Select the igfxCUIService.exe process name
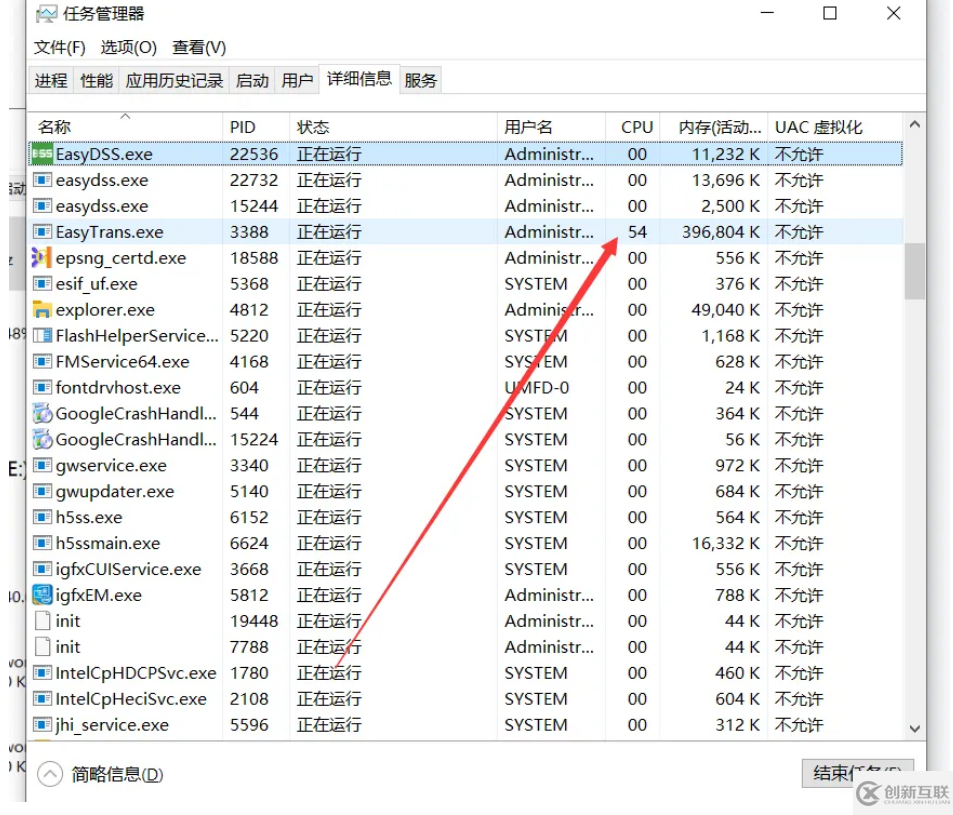953x815 pixels. click(128, 569)
